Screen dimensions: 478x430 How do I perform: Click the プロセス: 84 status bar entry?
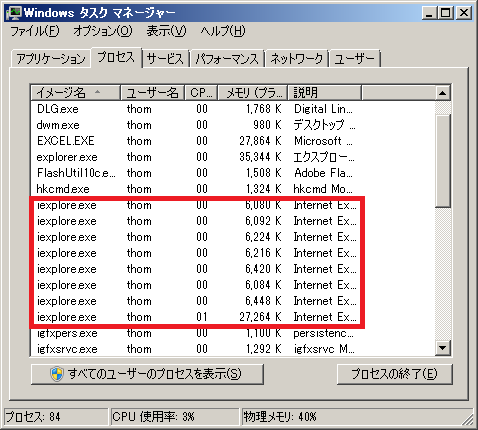pos(56,417)
